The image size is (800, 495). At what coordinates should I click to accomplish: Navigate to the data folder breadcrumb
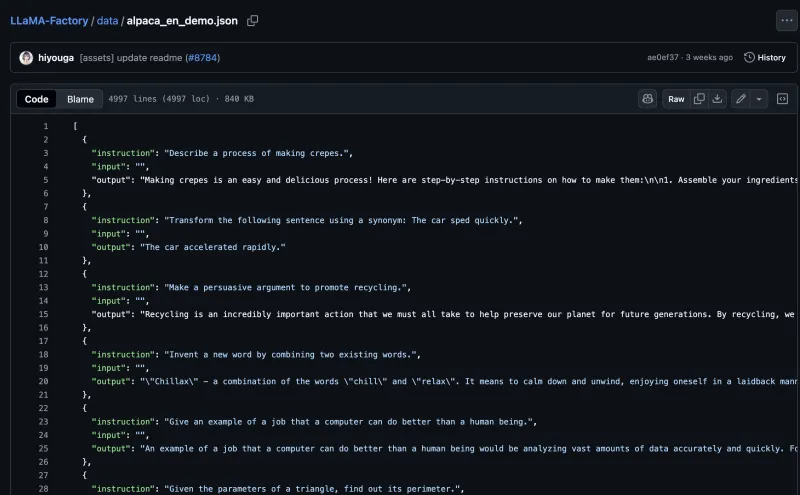pos(107,20)
